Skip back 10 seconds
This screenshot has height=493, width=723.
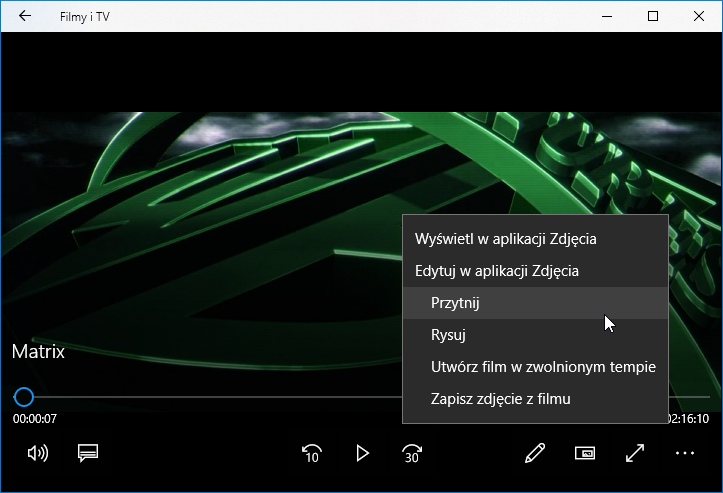[x=312, y=453]
